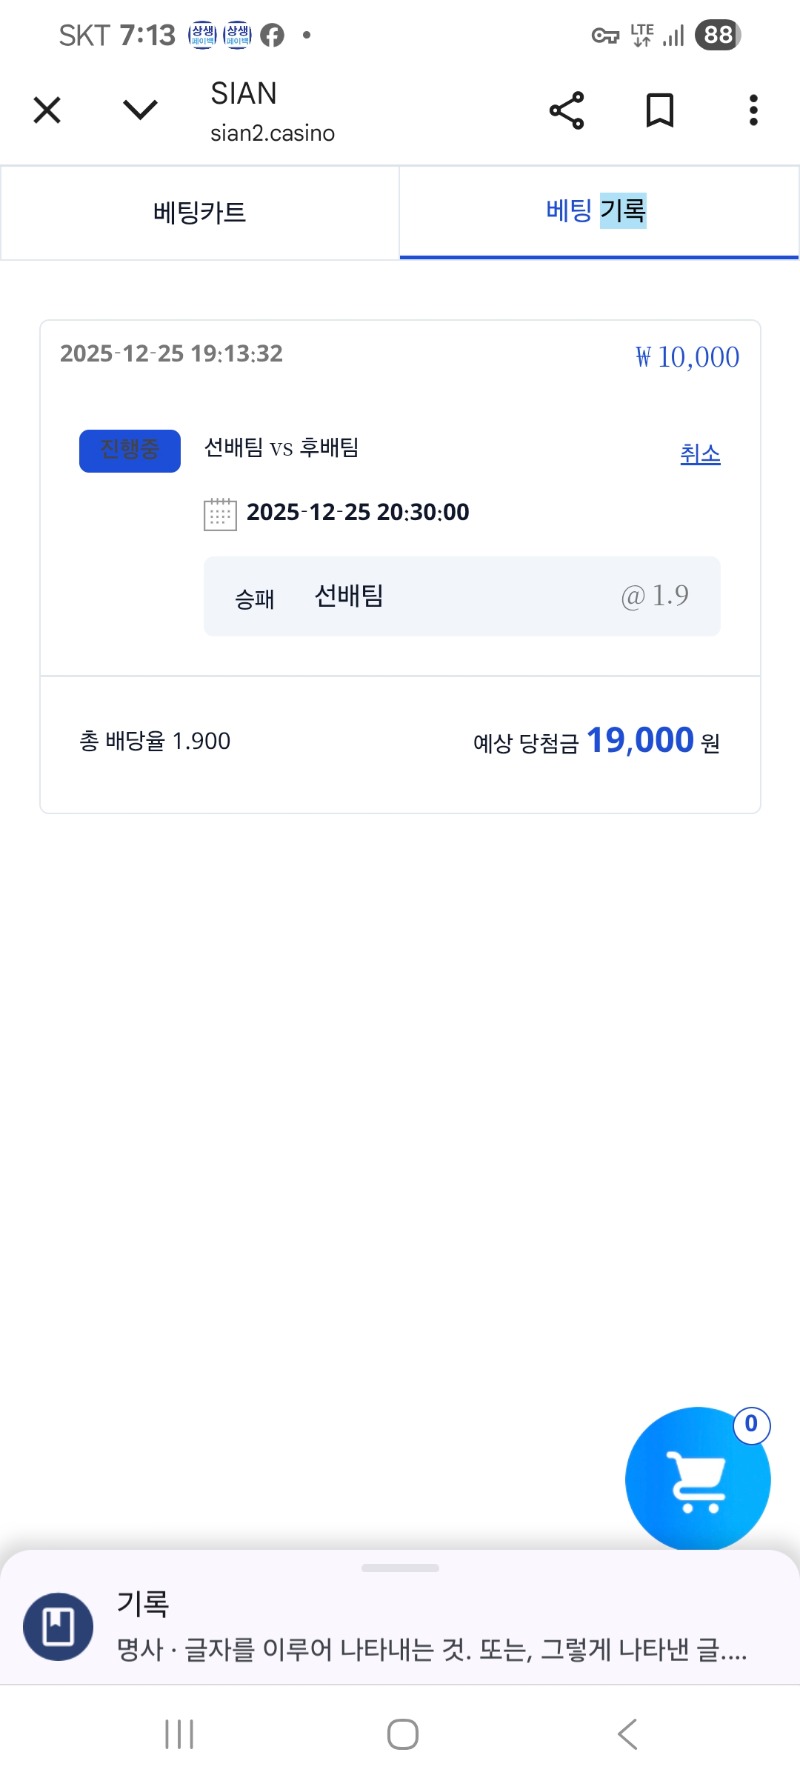
Task: Tap the sian2.casino URL text
Action: pos(272,134)
